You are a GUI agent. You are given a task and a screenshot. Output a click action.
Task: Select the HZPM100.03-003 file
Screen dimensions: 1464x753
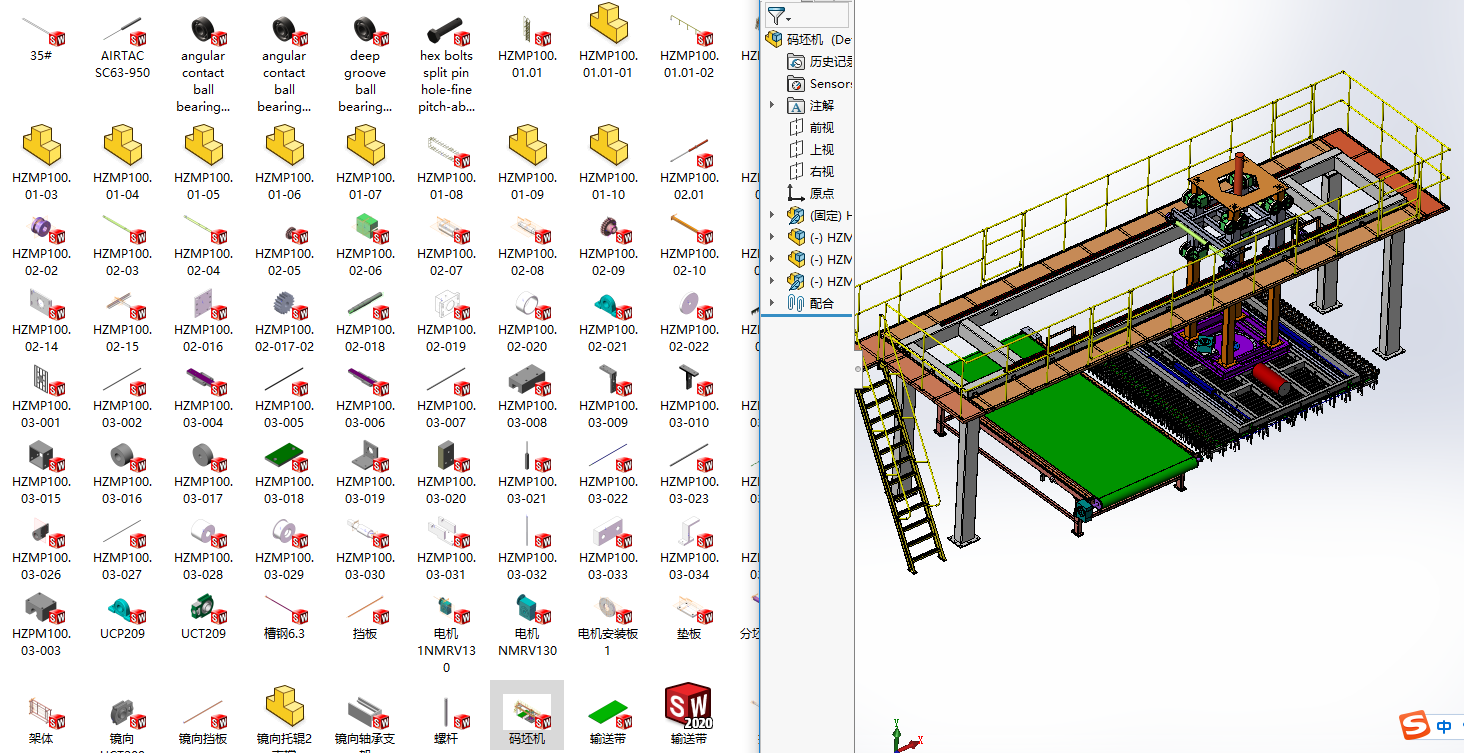point(41,625)
